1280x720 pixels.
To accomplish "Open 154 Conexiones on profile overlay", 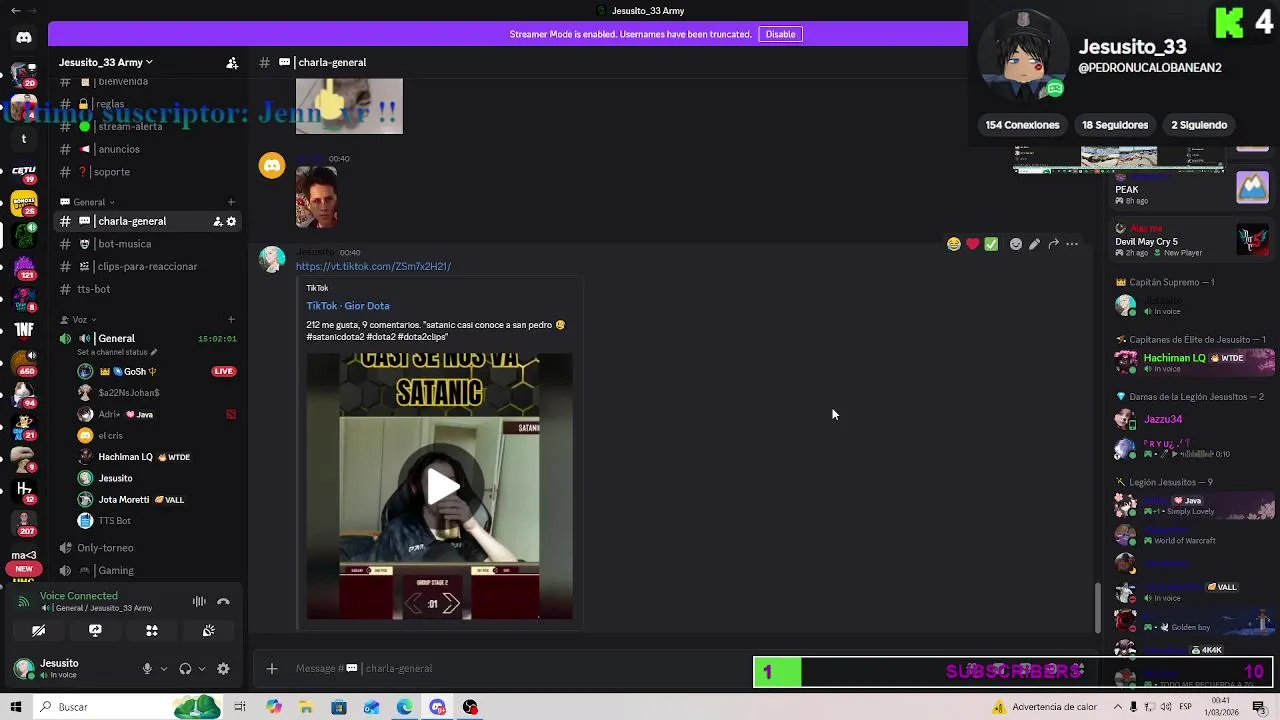I will pyautogui.click(x=1022, y=125).
